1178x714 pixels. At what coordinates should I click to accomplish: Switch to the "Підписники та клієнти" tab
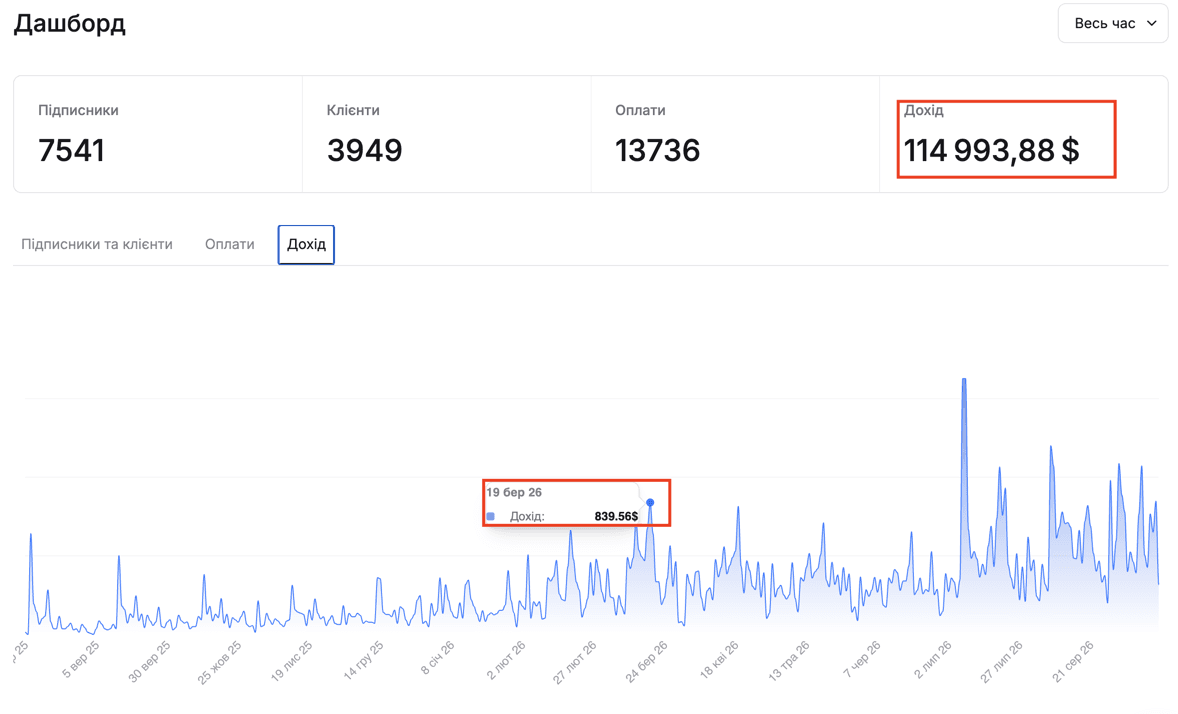point(97,244)
